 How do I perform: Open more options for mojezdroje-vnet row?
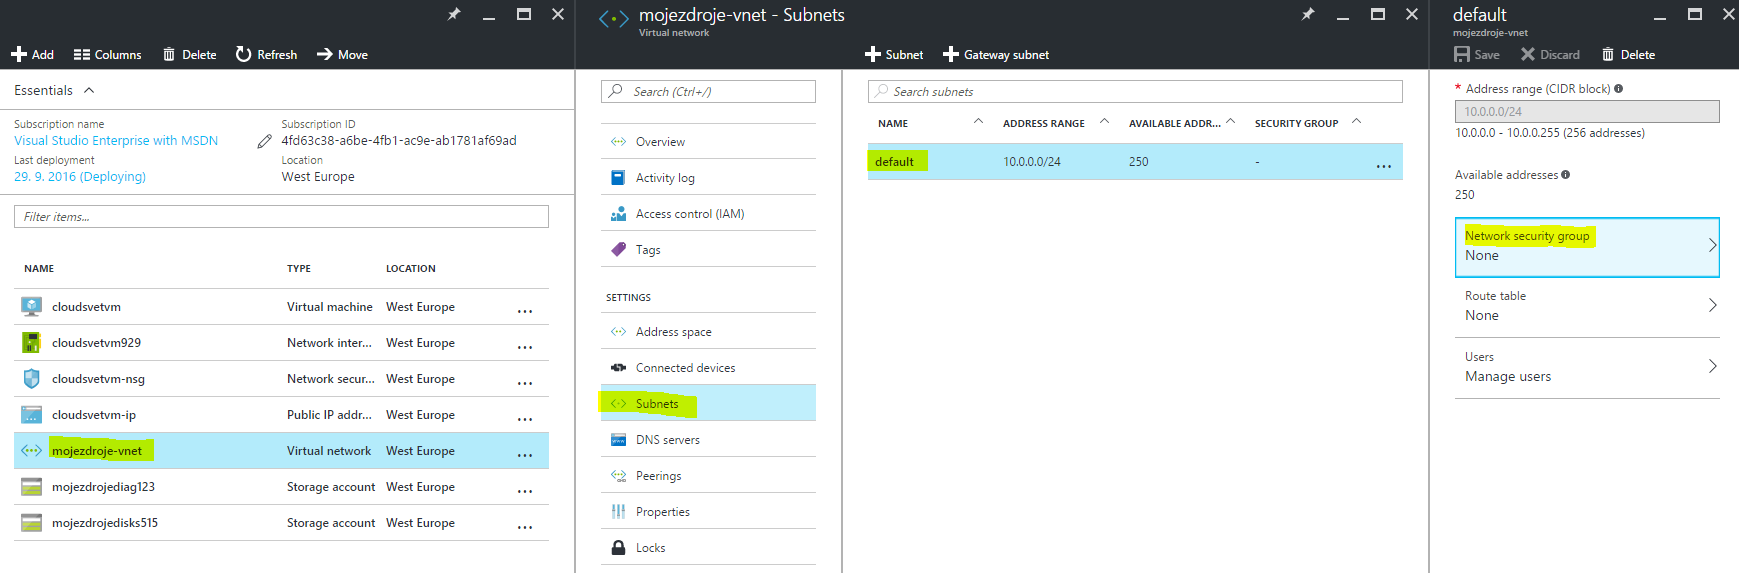point(525,455)
